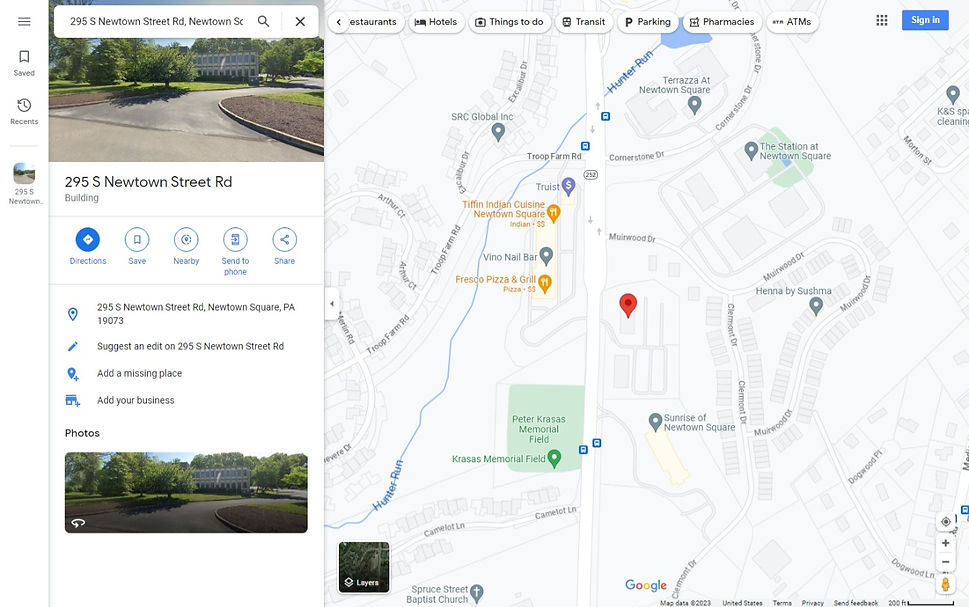Select the Hotels category chip
969x607 pixels.
436,22
